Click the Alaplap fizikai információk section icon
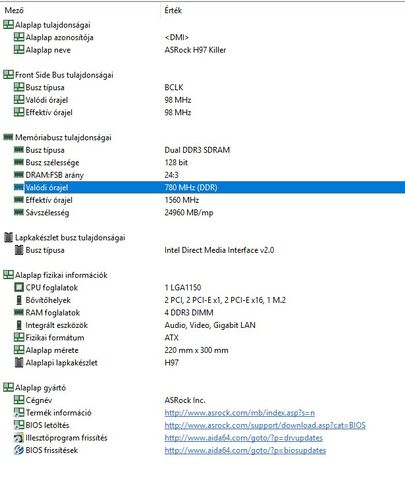405x480 pixels. [x=8, y=275]
